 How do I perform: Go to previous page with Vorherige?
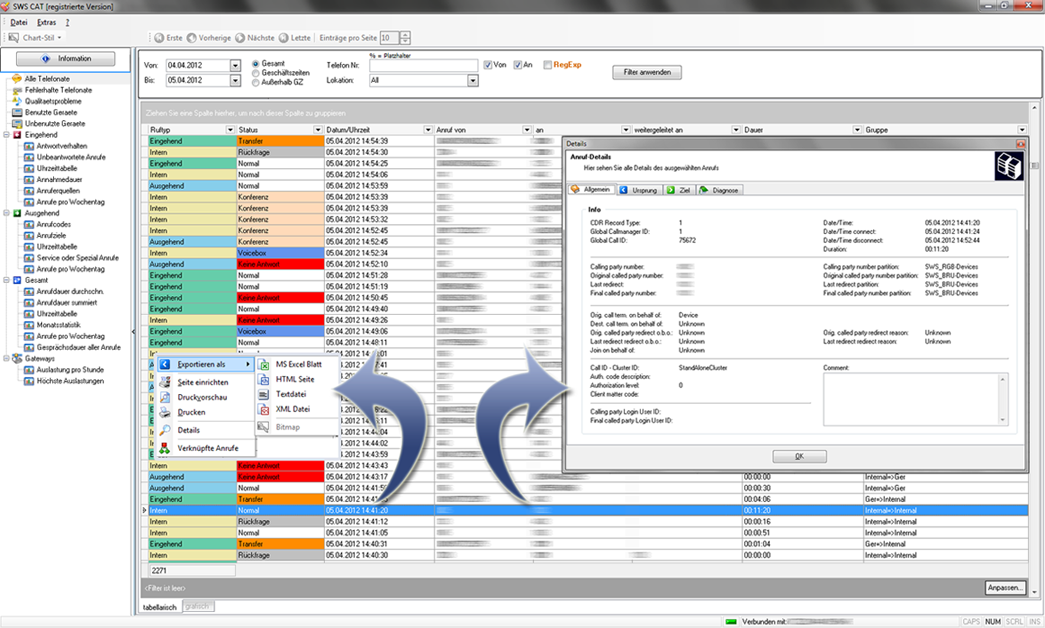click(209, 38)
